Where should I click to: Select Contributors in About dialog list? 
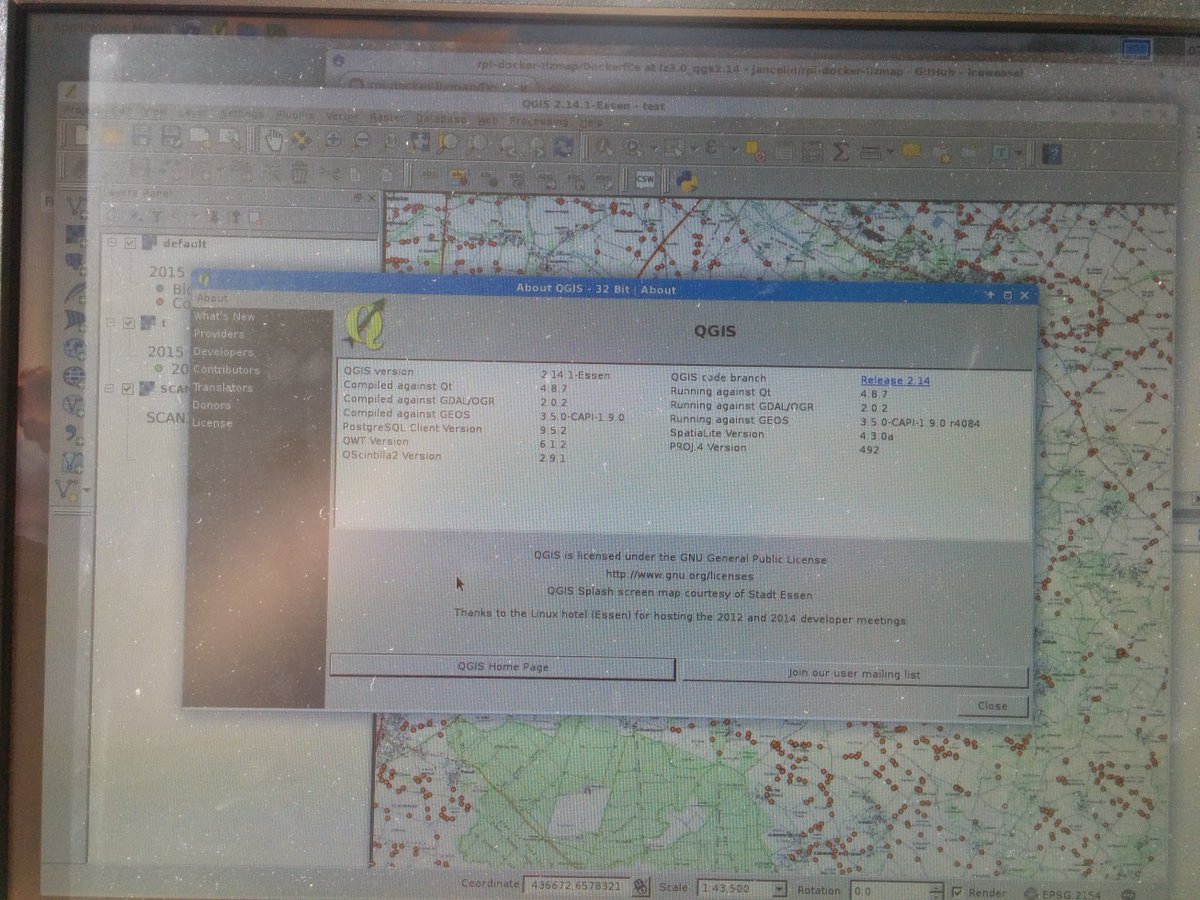(x=226, y=370)
